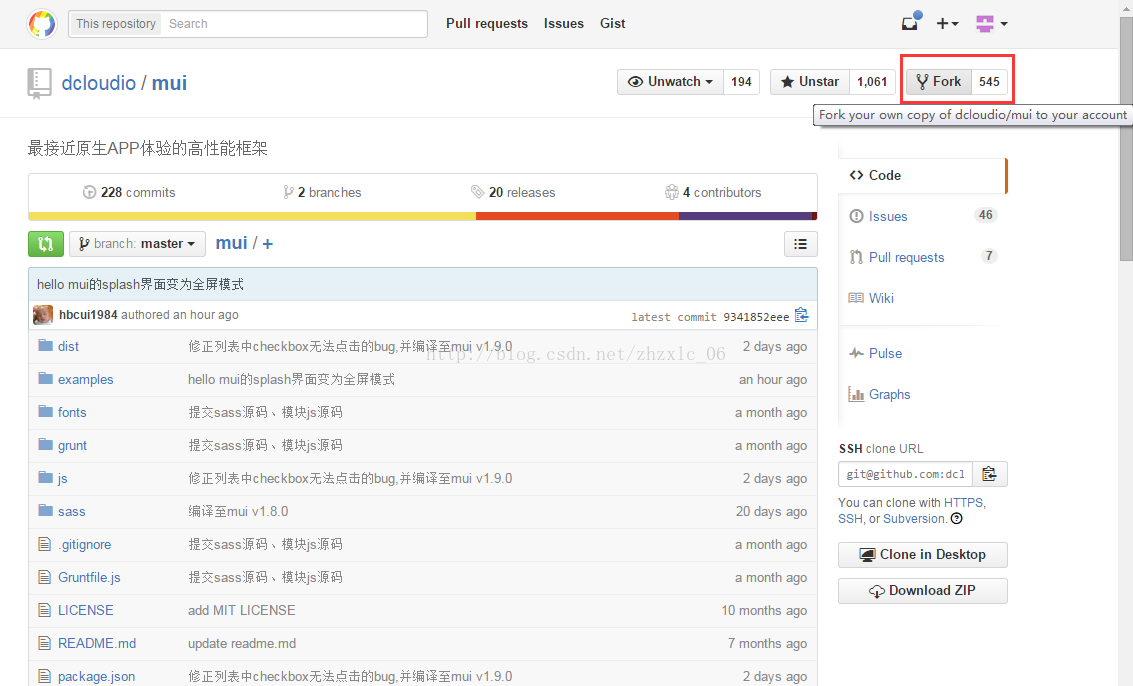Open the dcloudio owner link
The width and height of the screenshot is (1133, 686).
[98, 83]
